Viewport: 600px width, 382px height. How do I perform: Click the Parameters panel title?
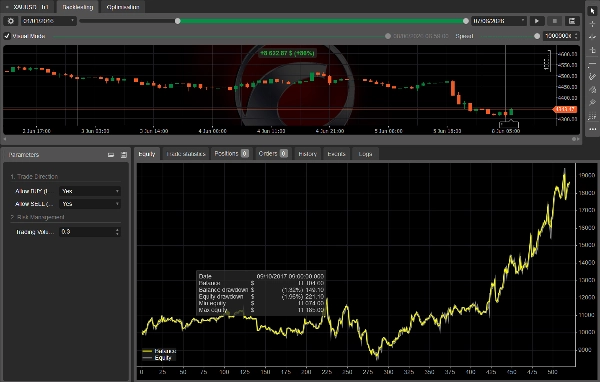pos(24,155)
